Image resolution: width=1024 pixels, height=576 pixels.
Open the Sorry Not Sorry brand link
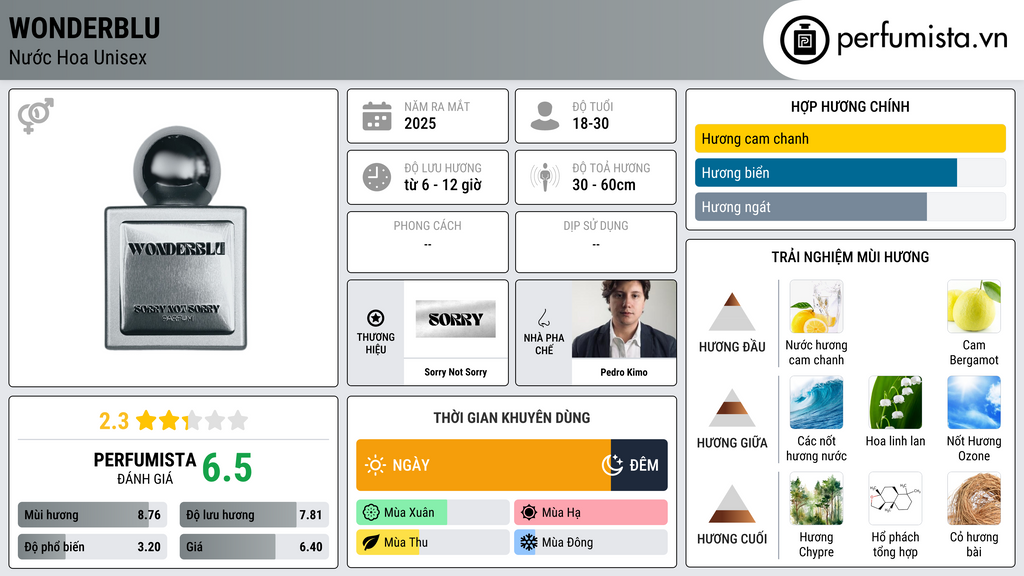coord(455,372)
